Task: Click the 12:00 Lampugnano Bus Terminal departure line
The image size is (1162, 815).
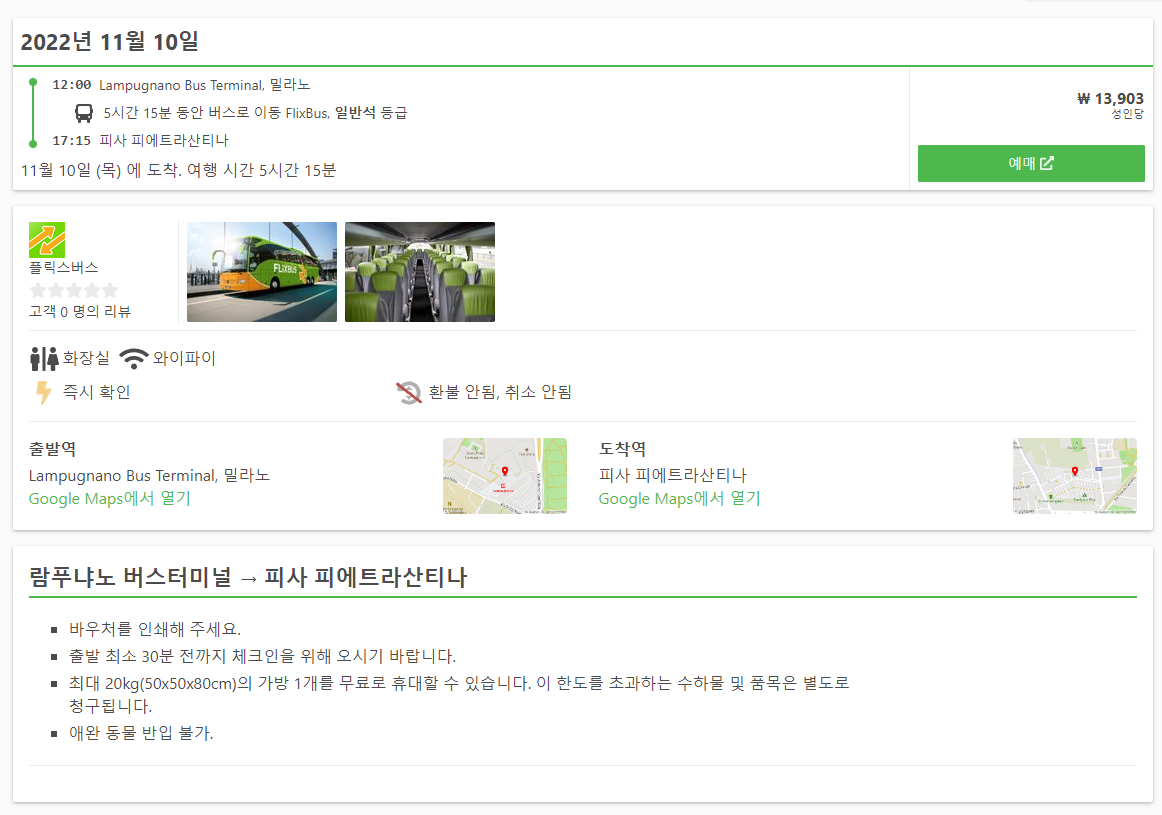Action: click(x=181, y=85)
